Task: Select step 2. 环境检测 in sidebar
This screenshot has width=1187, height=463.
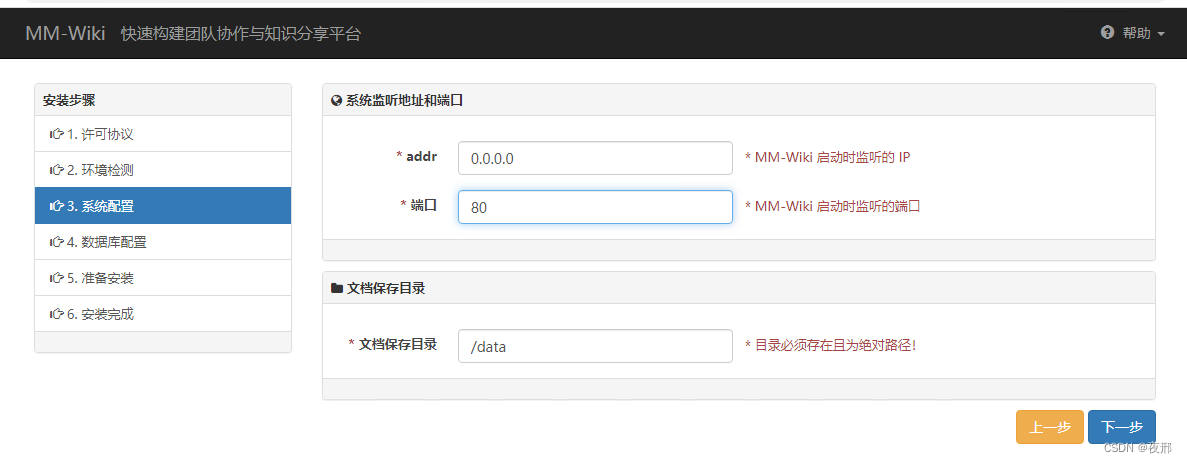Action: click(x=163, y=170)
